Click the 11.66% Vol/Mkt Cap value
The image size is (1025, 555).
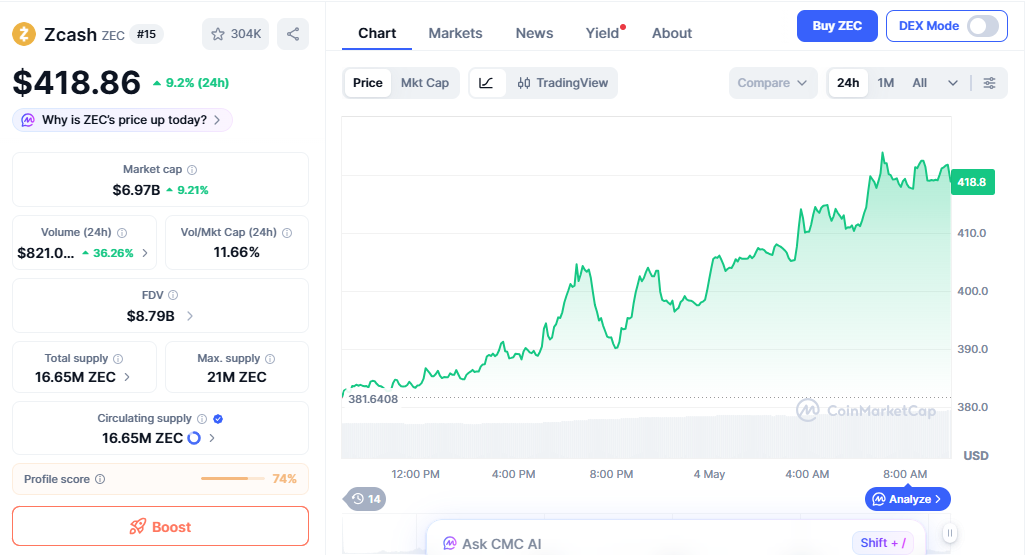click(x=237, y=252)
